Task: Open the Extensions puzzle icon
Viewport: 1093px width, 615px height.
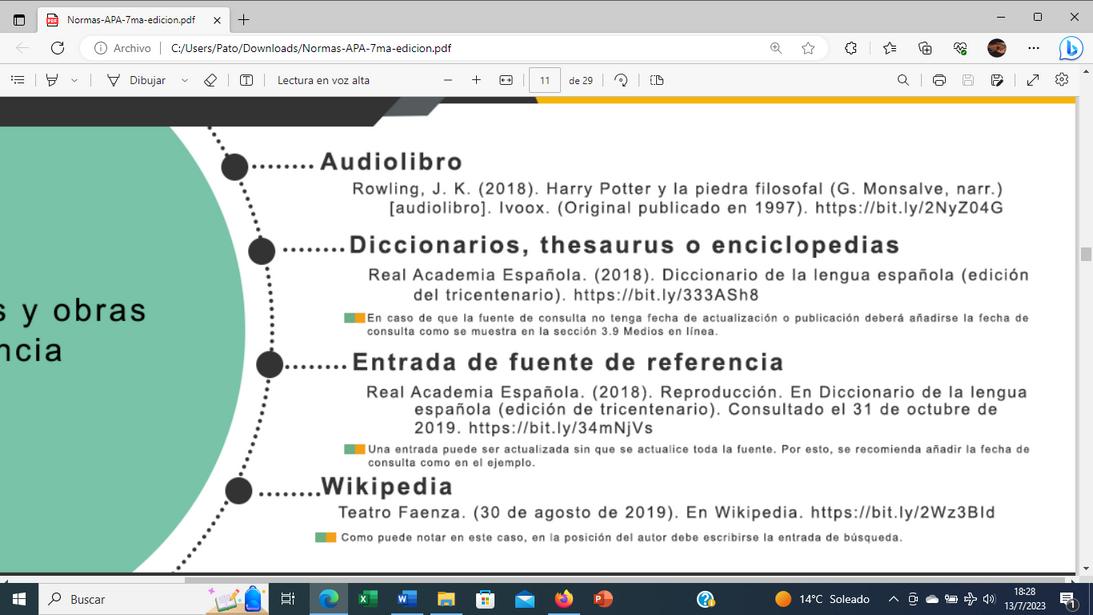Action: click(x=851, y=47)
